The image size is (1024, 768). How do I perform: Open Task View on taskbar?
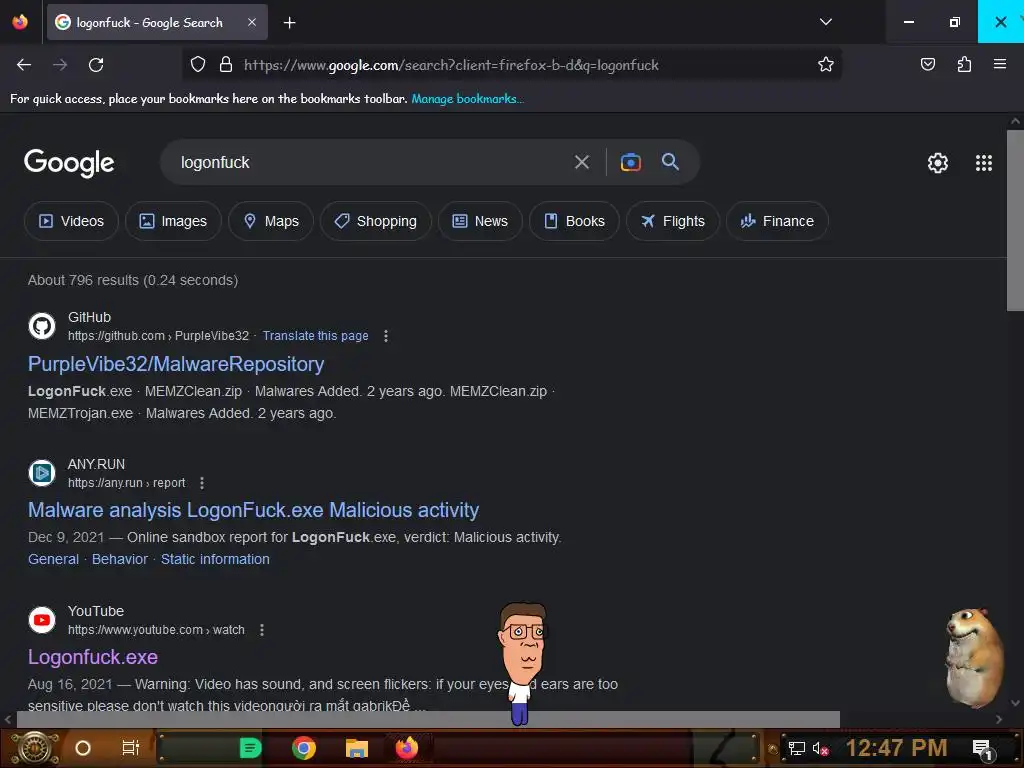(x=131, y=748)
